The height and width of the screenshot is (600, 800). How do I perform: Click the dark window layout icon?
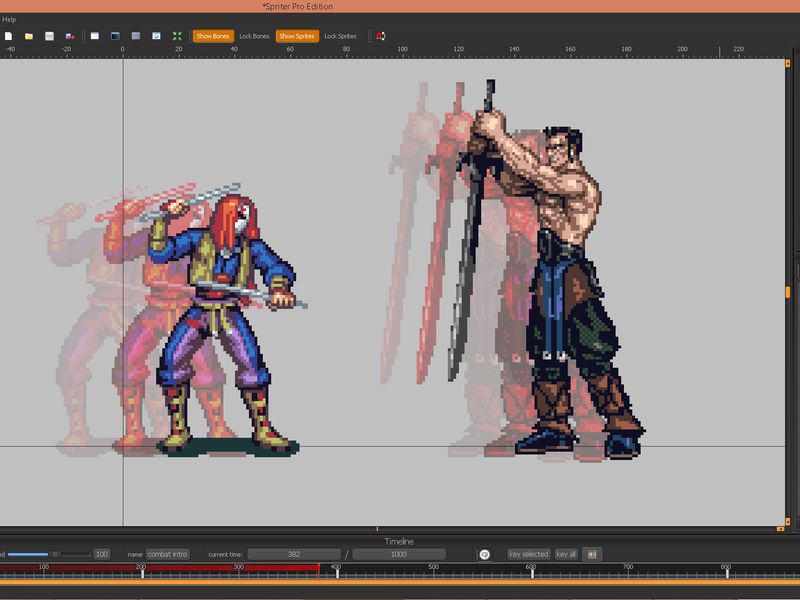(x=115, y=36)
